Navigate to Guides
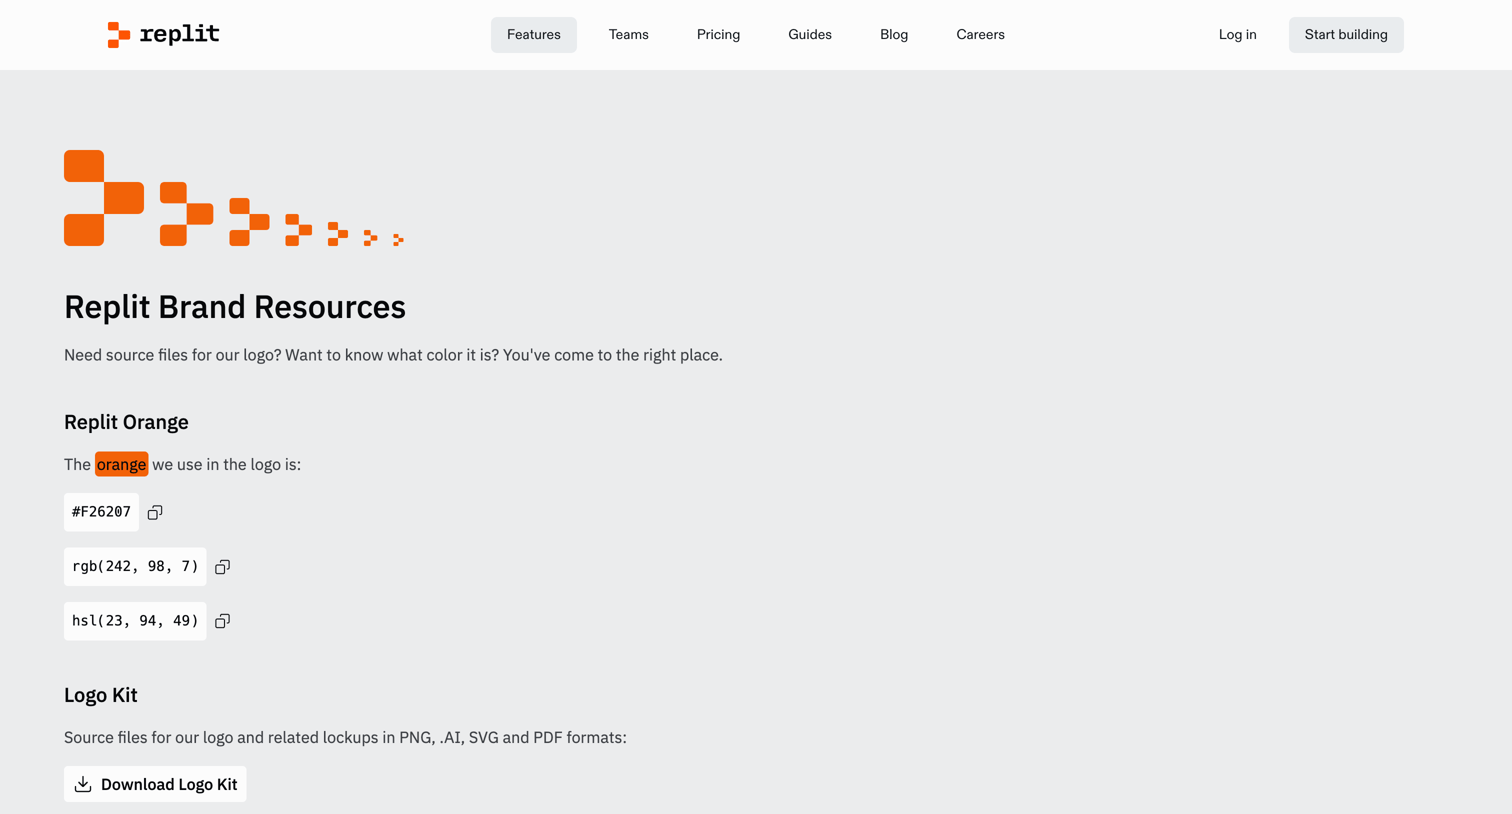The image size is (1512, 814). pyautogui.click(x=810, y=35)
